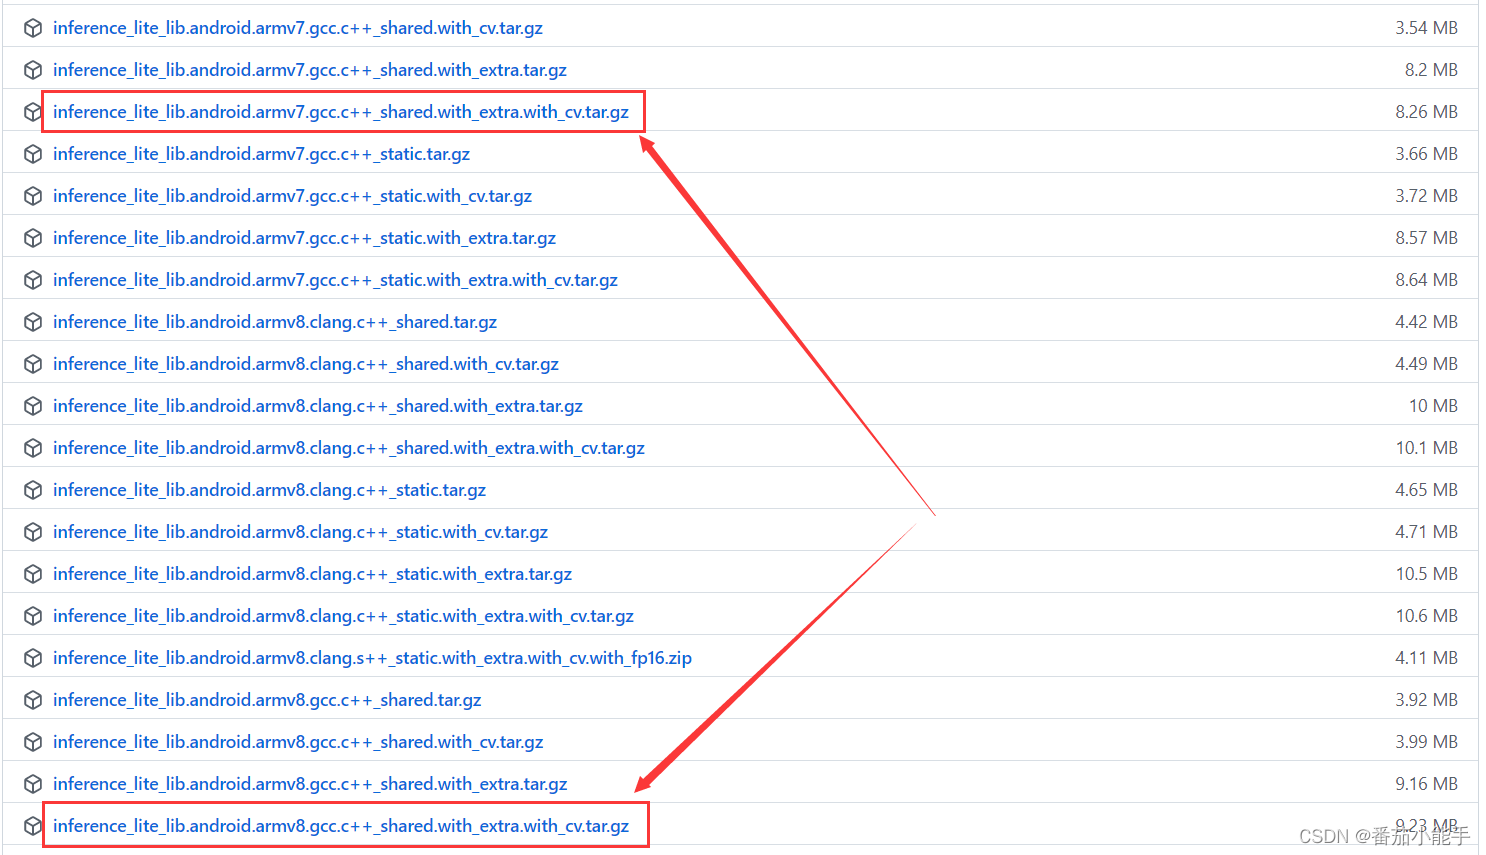
Task: Click the package icon for armv8.clang.c++_static.with_extra.tar.gz
Action: point(32,573)
